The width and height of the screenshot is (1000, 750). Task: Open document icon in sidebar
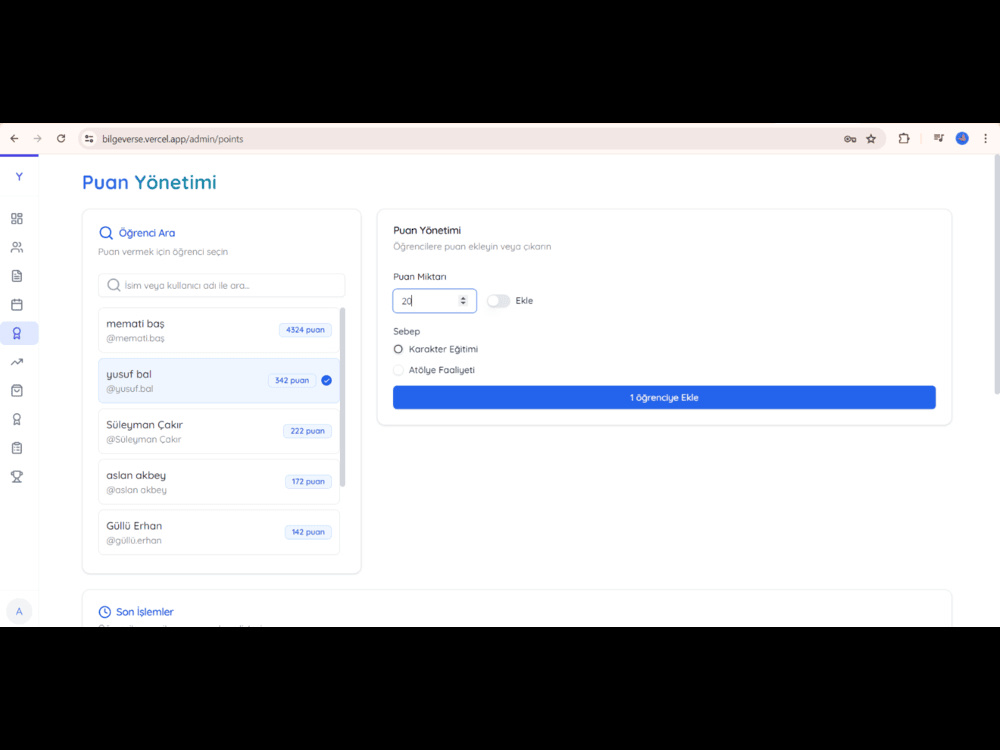[17, 276]
